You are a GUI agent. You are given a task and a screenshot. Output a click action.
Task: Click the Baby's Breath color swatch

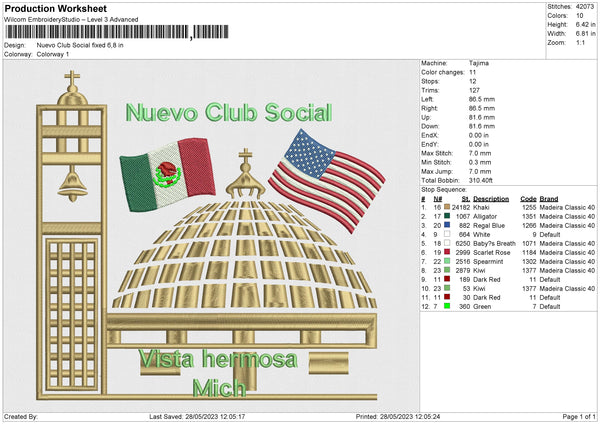click(447, 243)
